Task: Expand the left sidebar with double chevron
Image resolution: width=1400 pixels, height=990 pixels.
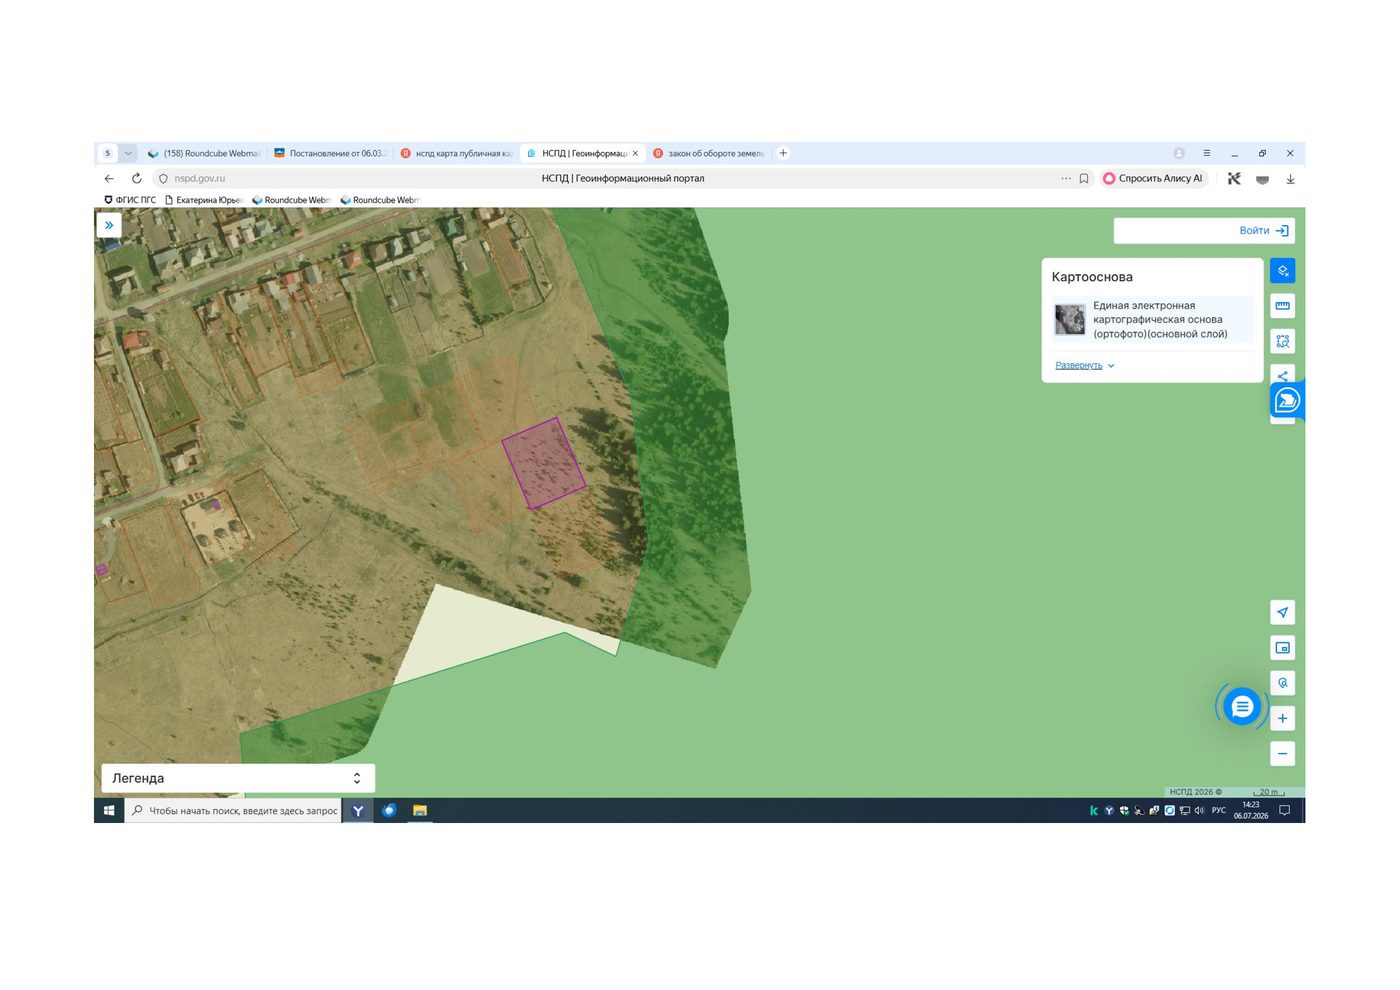Action: point(109,225)
